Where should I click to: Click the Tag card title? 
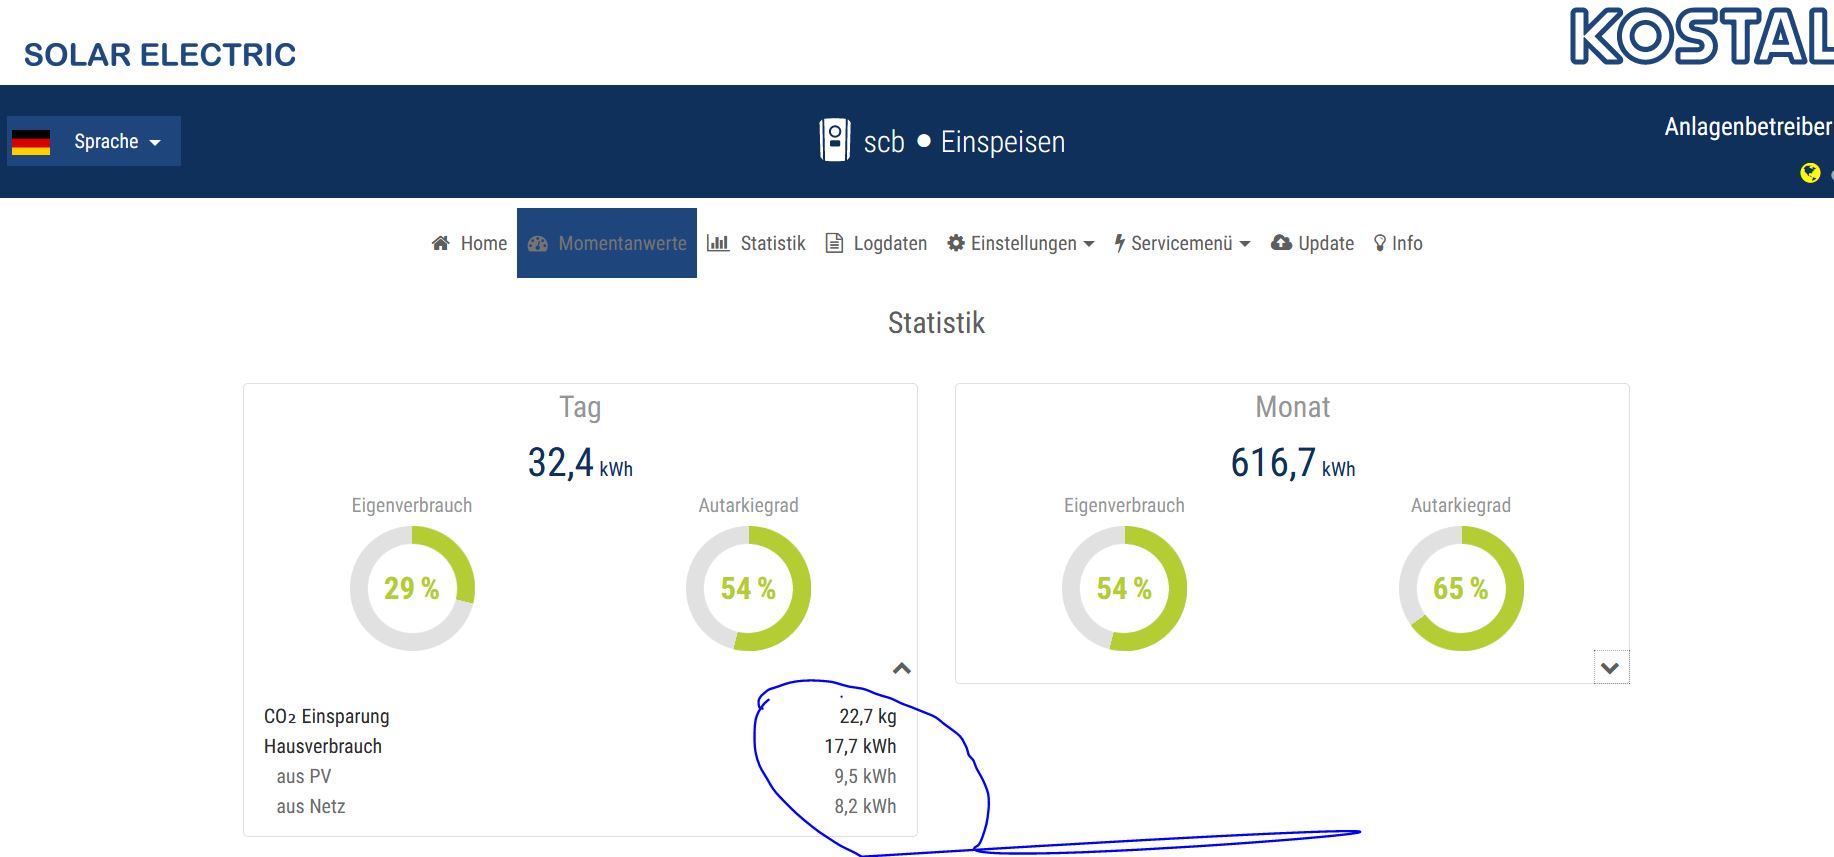pyautogui.click(x=580, y=407)
